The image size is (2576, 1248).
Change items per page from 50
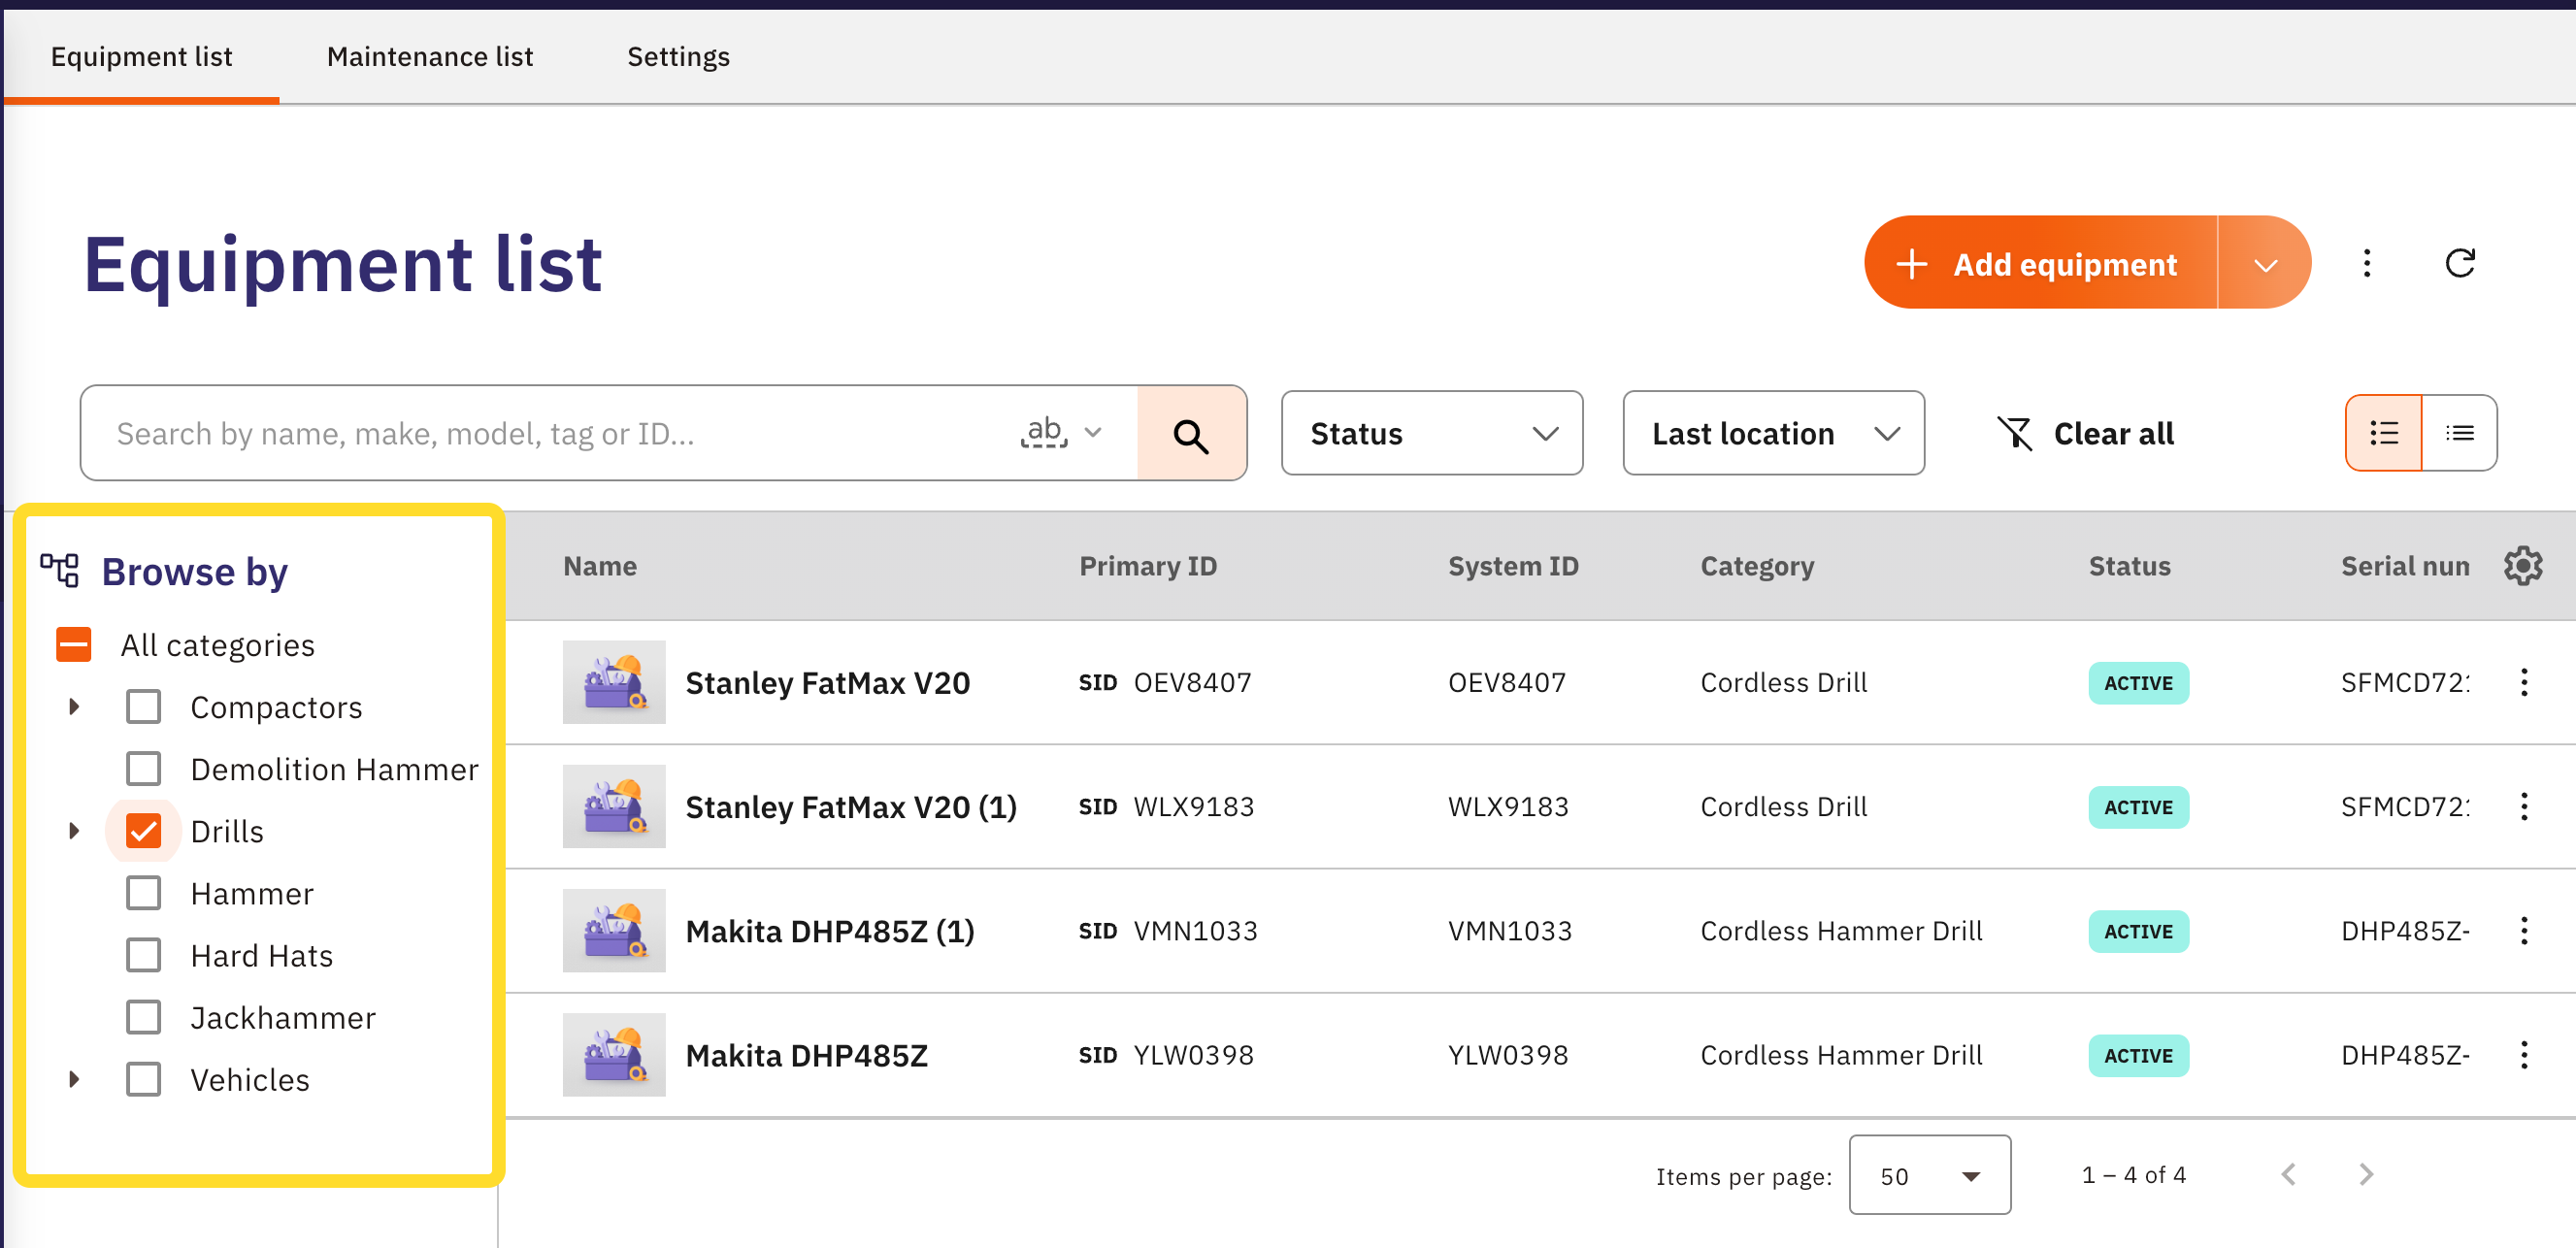tap(1929, 1175)
